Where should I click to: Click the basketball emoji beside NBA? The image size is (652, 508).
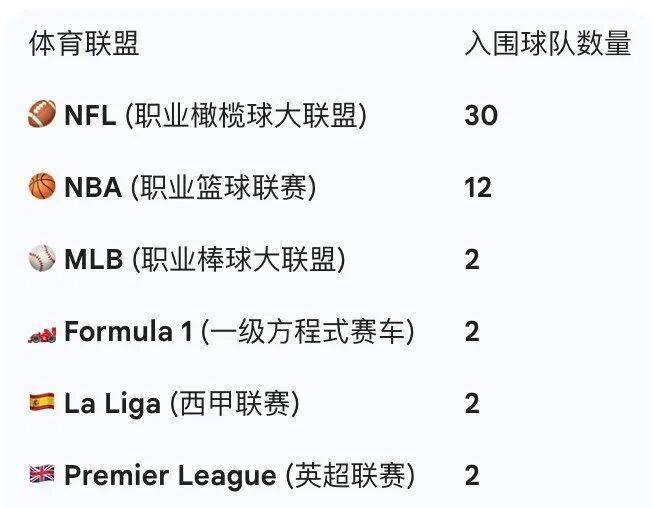click(42, 188)
